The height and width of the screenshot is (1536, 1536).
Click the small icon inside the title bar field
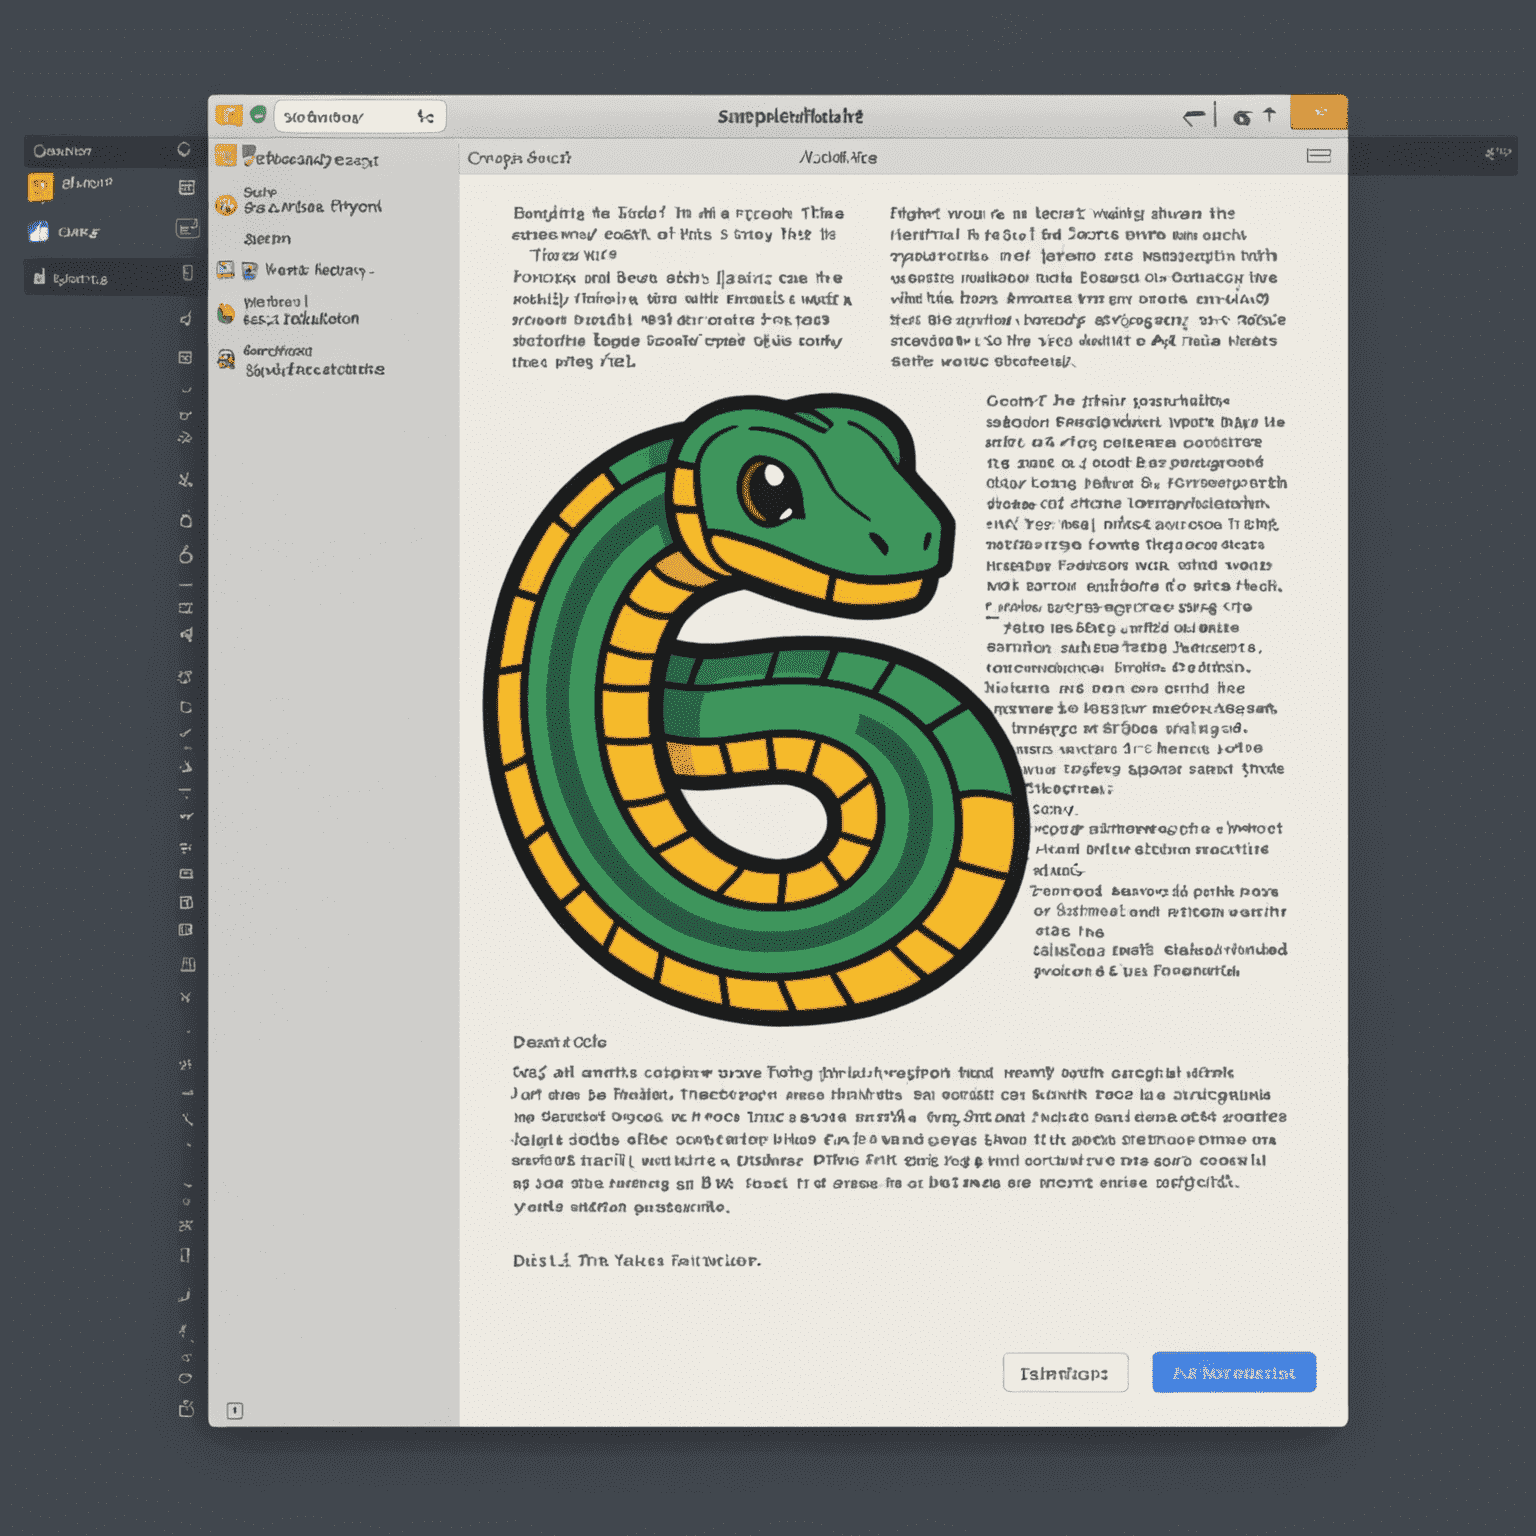[426, 117]
